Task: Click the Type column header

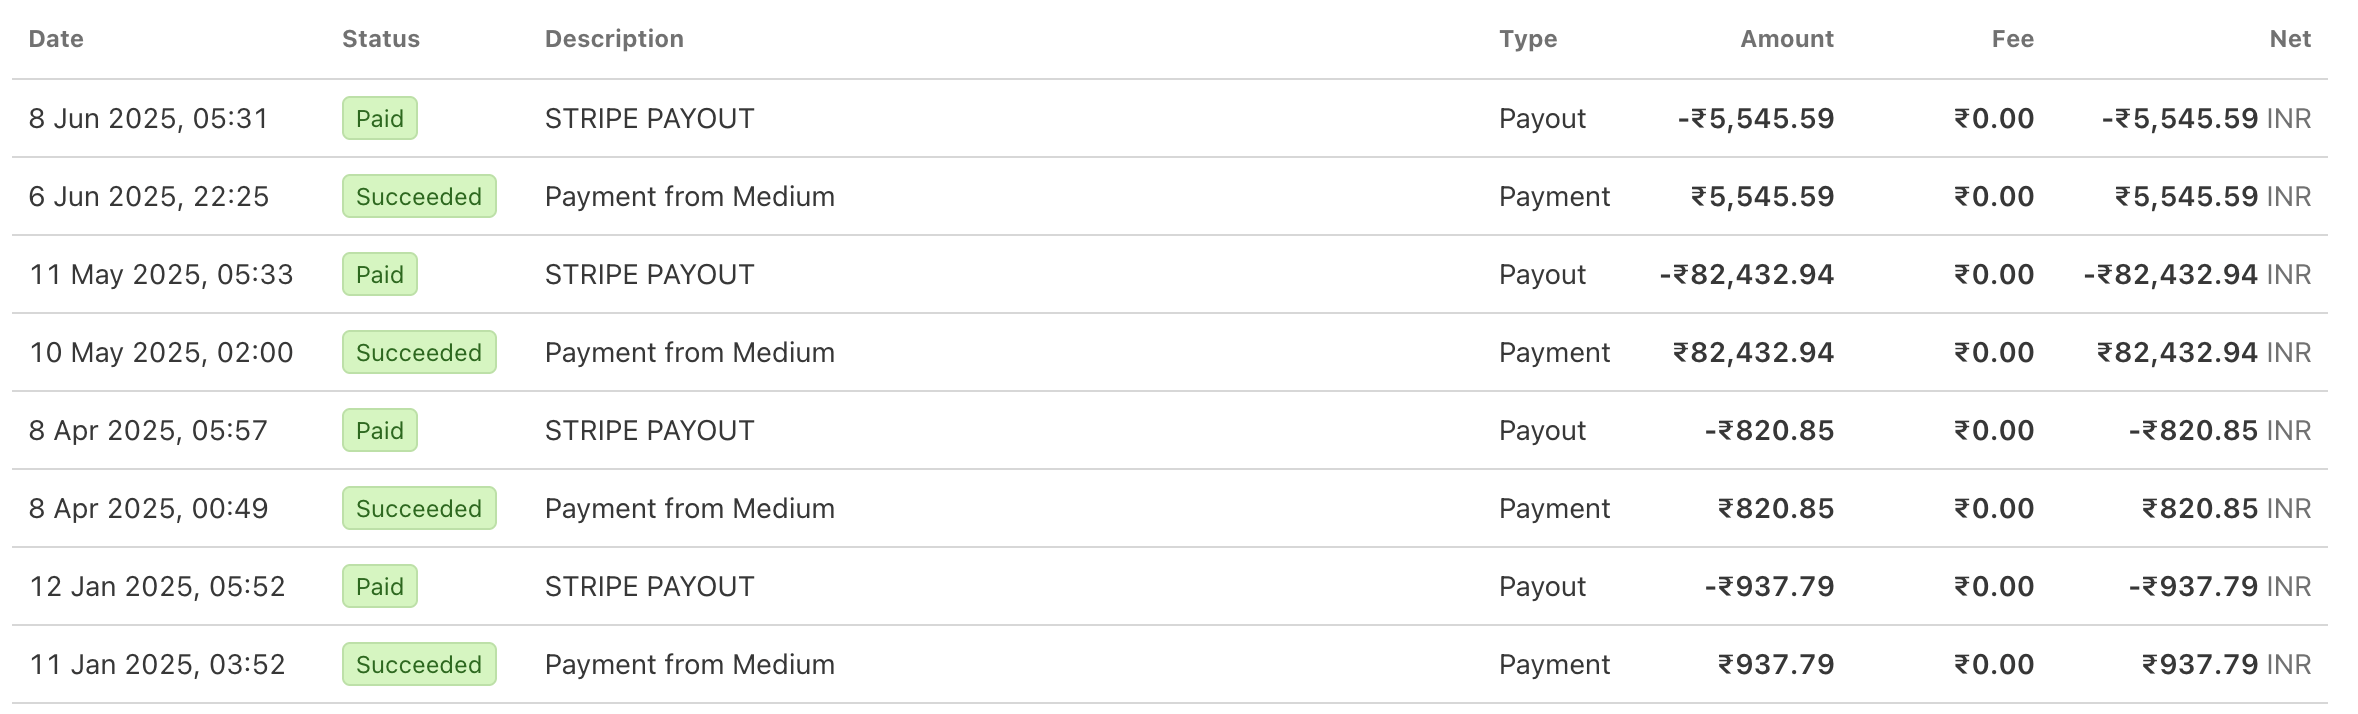Action: click(1528, 39)
